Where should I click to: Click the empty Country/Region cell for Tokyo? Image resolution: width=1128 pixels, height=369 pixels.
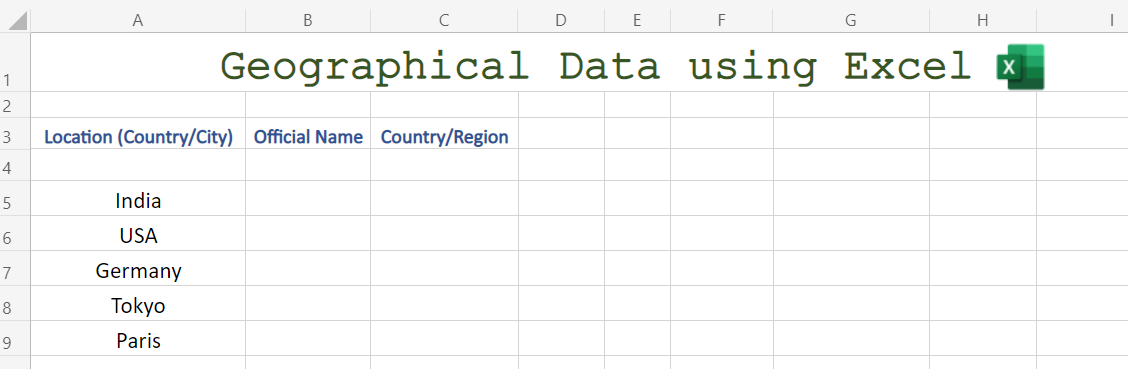[x=445, y=304]
